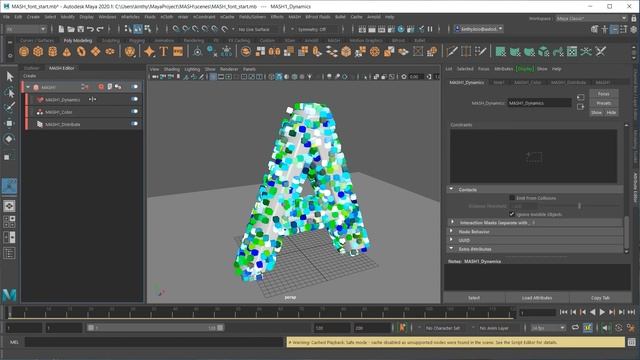Open the menu set dropdown in status line
Image resolution: width=640 pixels, height=360 pixels.
coord(26,29)
